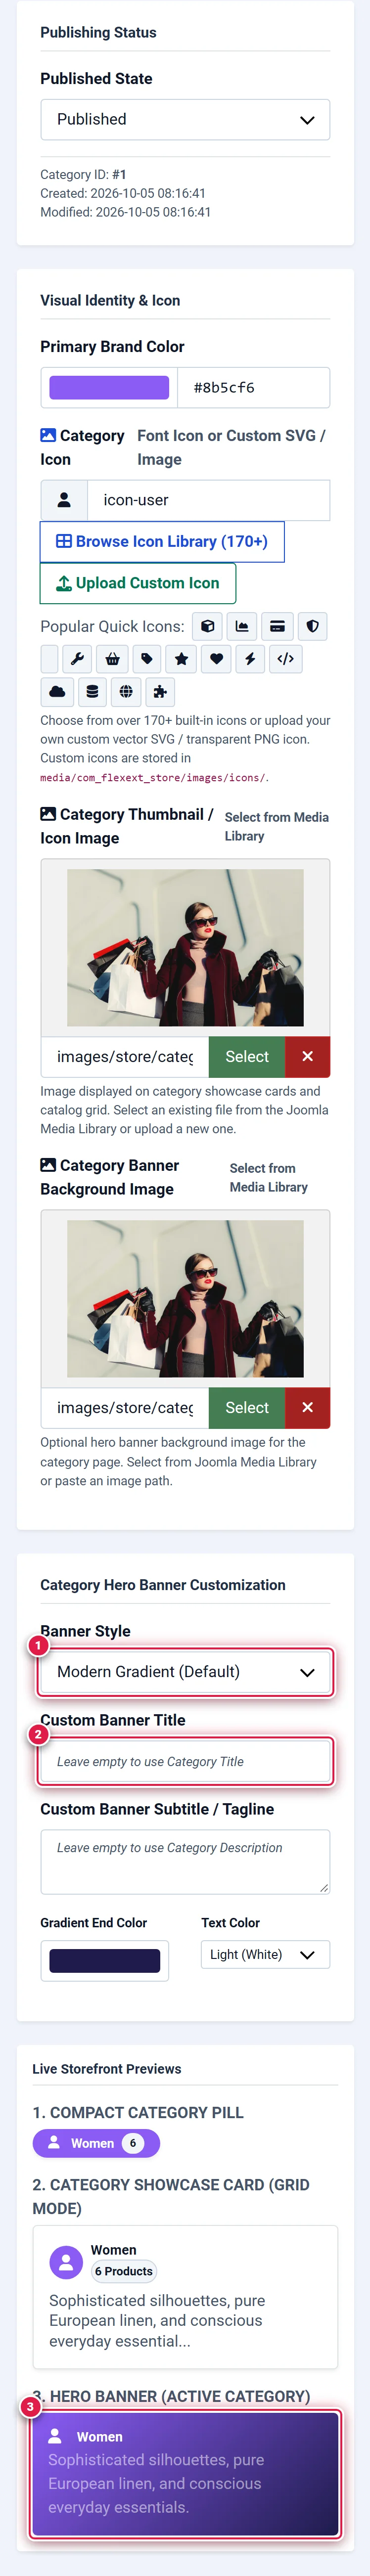The height and width of the screenshot is (2576, 370).
Task: Click "Created: 2026-10-05 08:16:41" text
Action: tap(123, 193)
